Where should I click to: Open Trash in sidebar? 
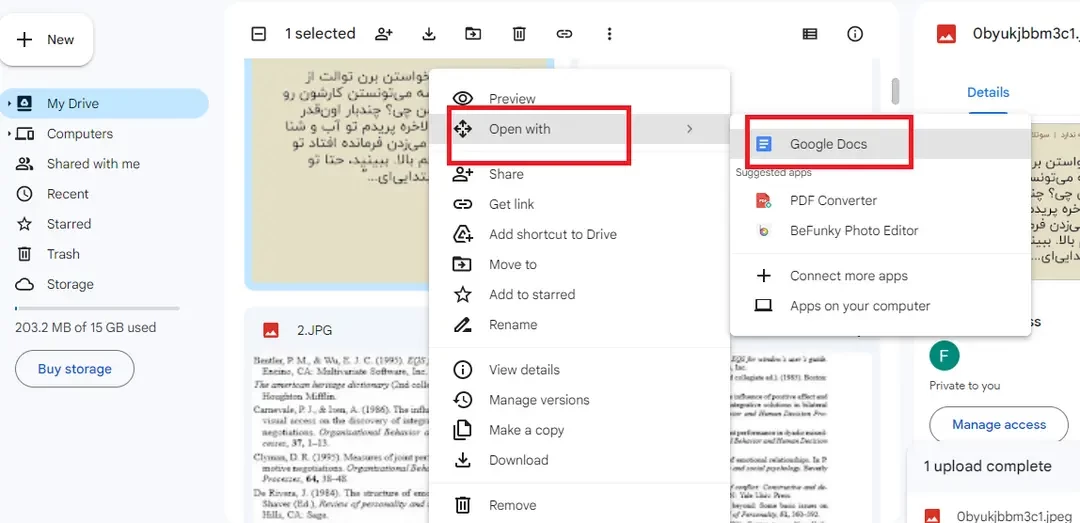(x=63, y=254)
